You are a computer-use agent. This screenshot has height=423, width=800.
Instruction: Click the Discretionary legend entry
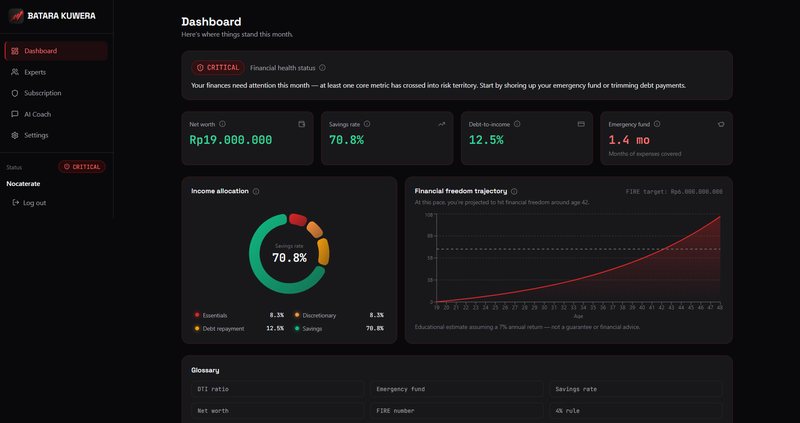click(x=339, y=315)
